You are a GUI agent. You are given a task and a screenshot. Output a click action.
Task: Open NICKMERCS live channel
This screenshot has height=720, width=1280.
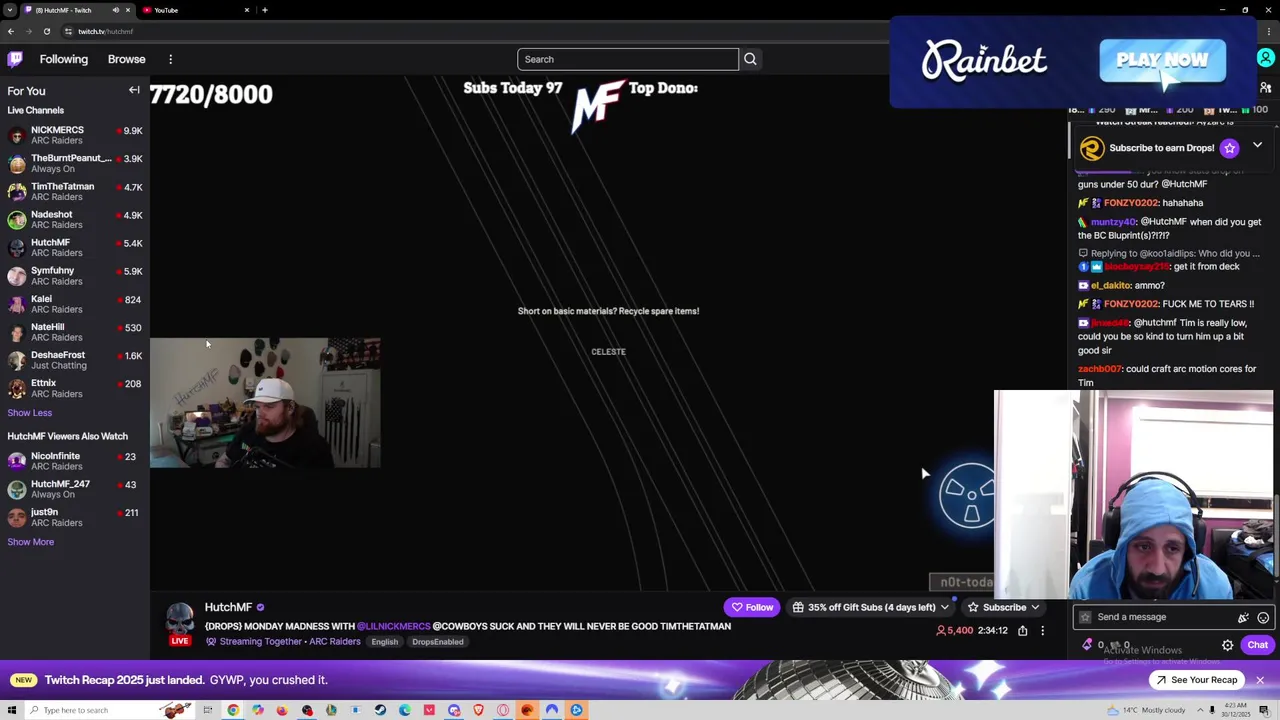pyautogui.click(x=75, y=135)
